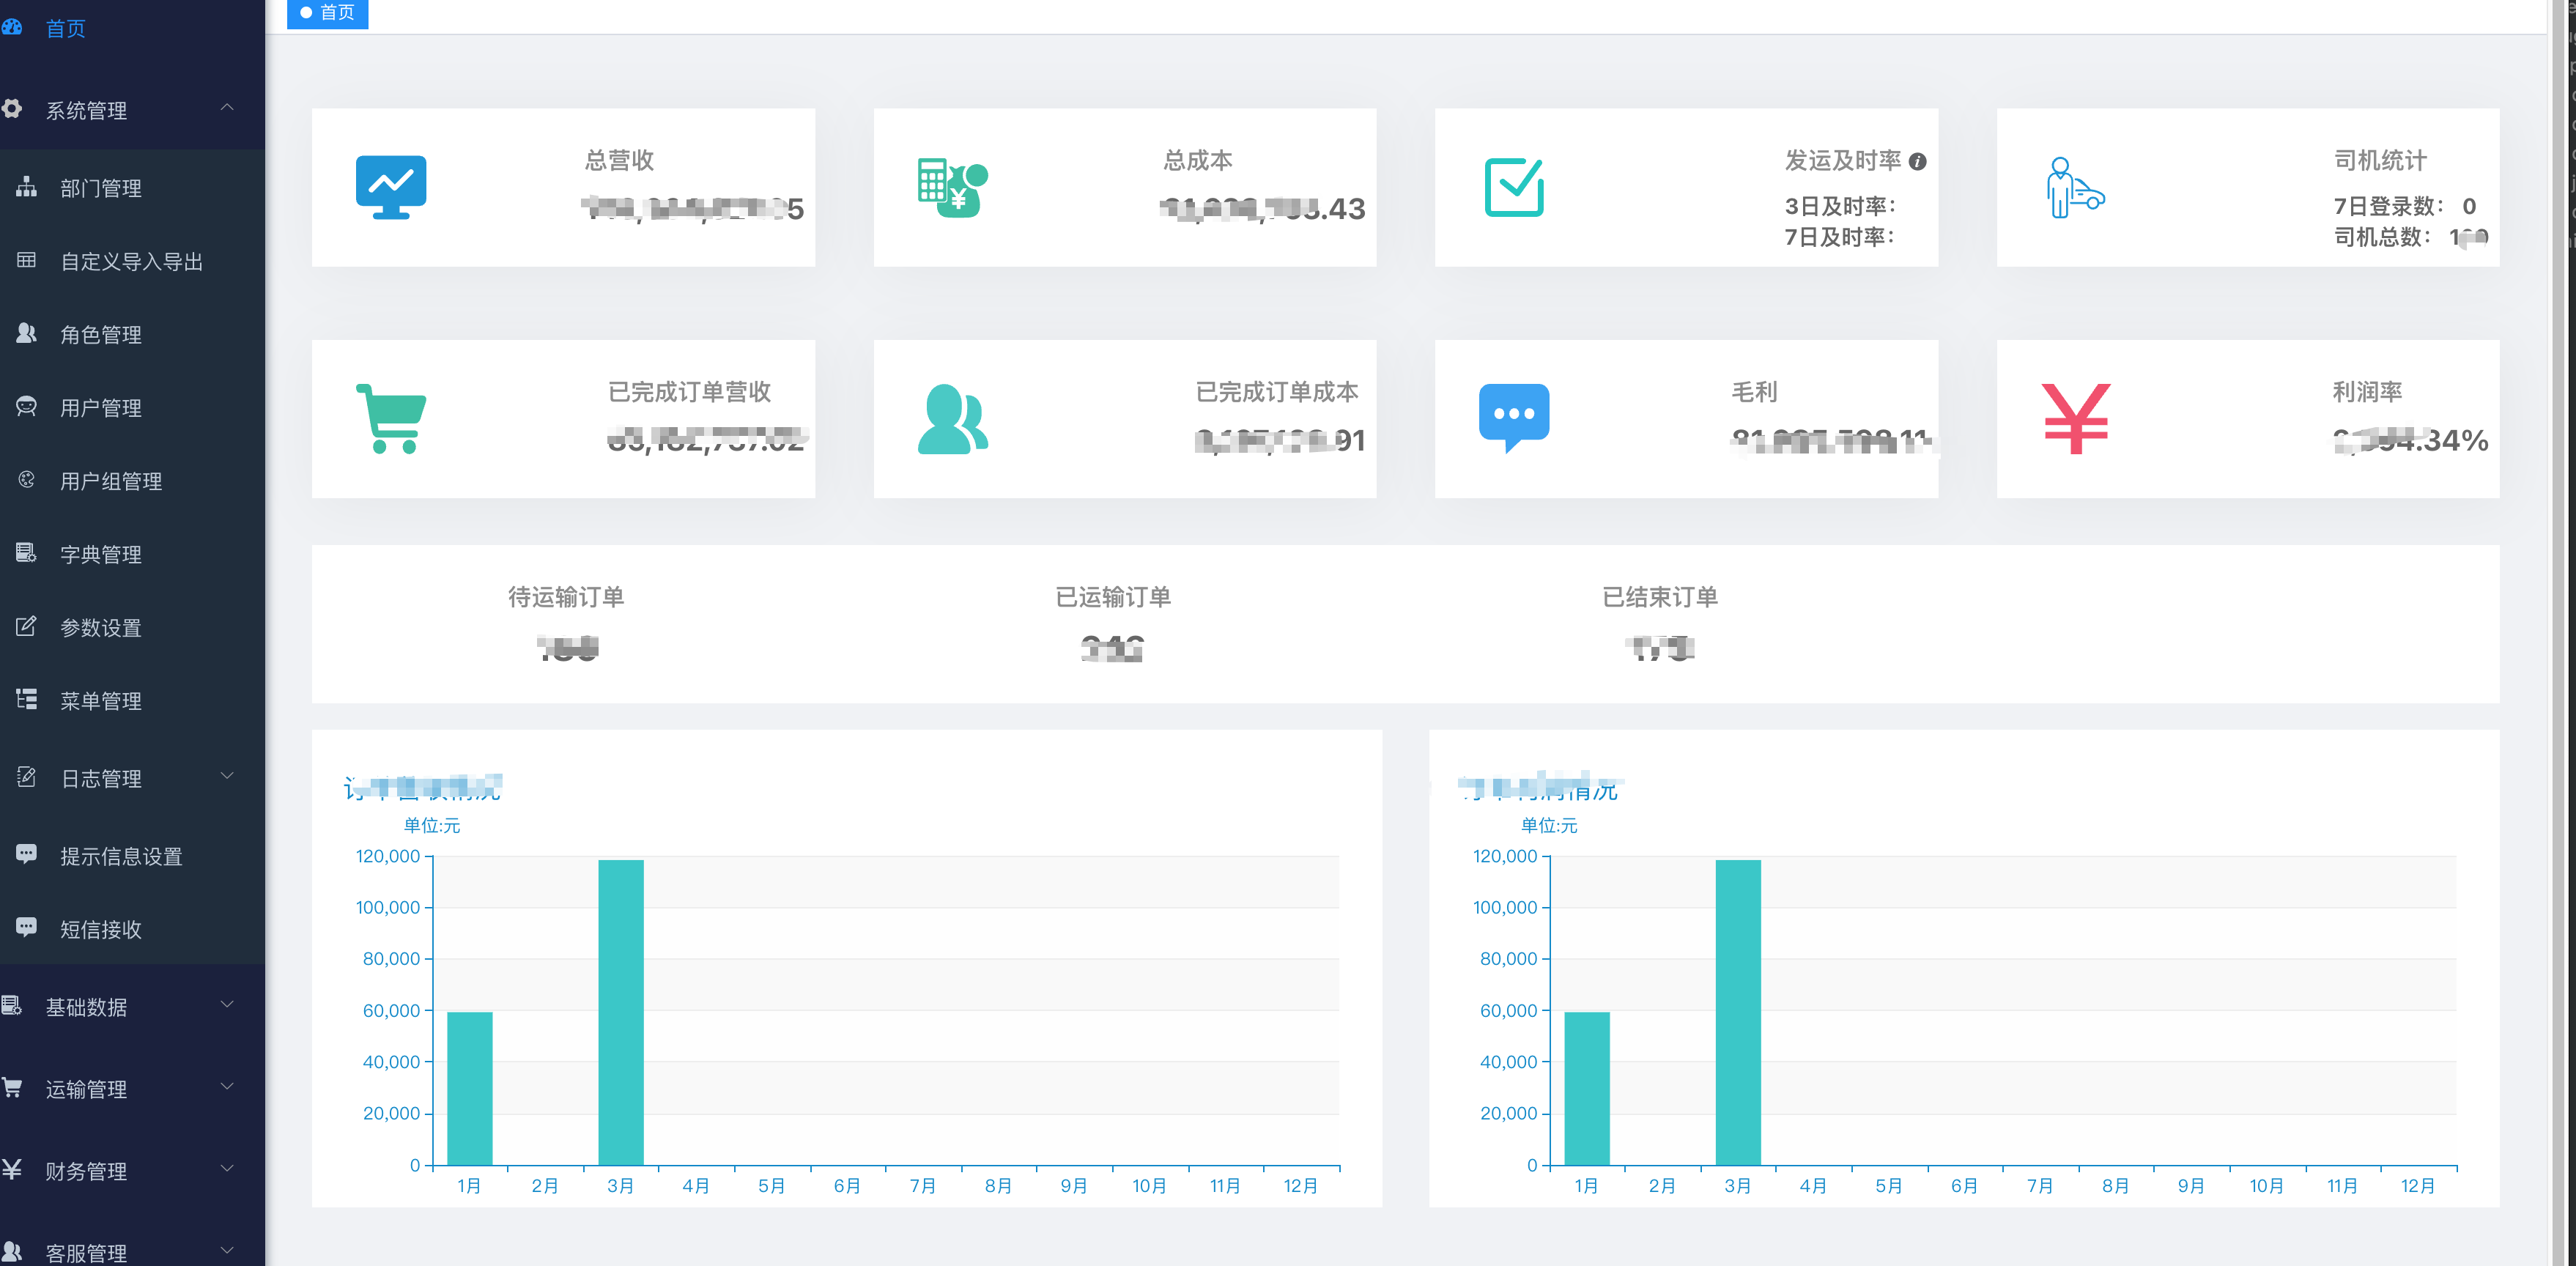Click the icon for 用户组管理

[x=27, y=480]
